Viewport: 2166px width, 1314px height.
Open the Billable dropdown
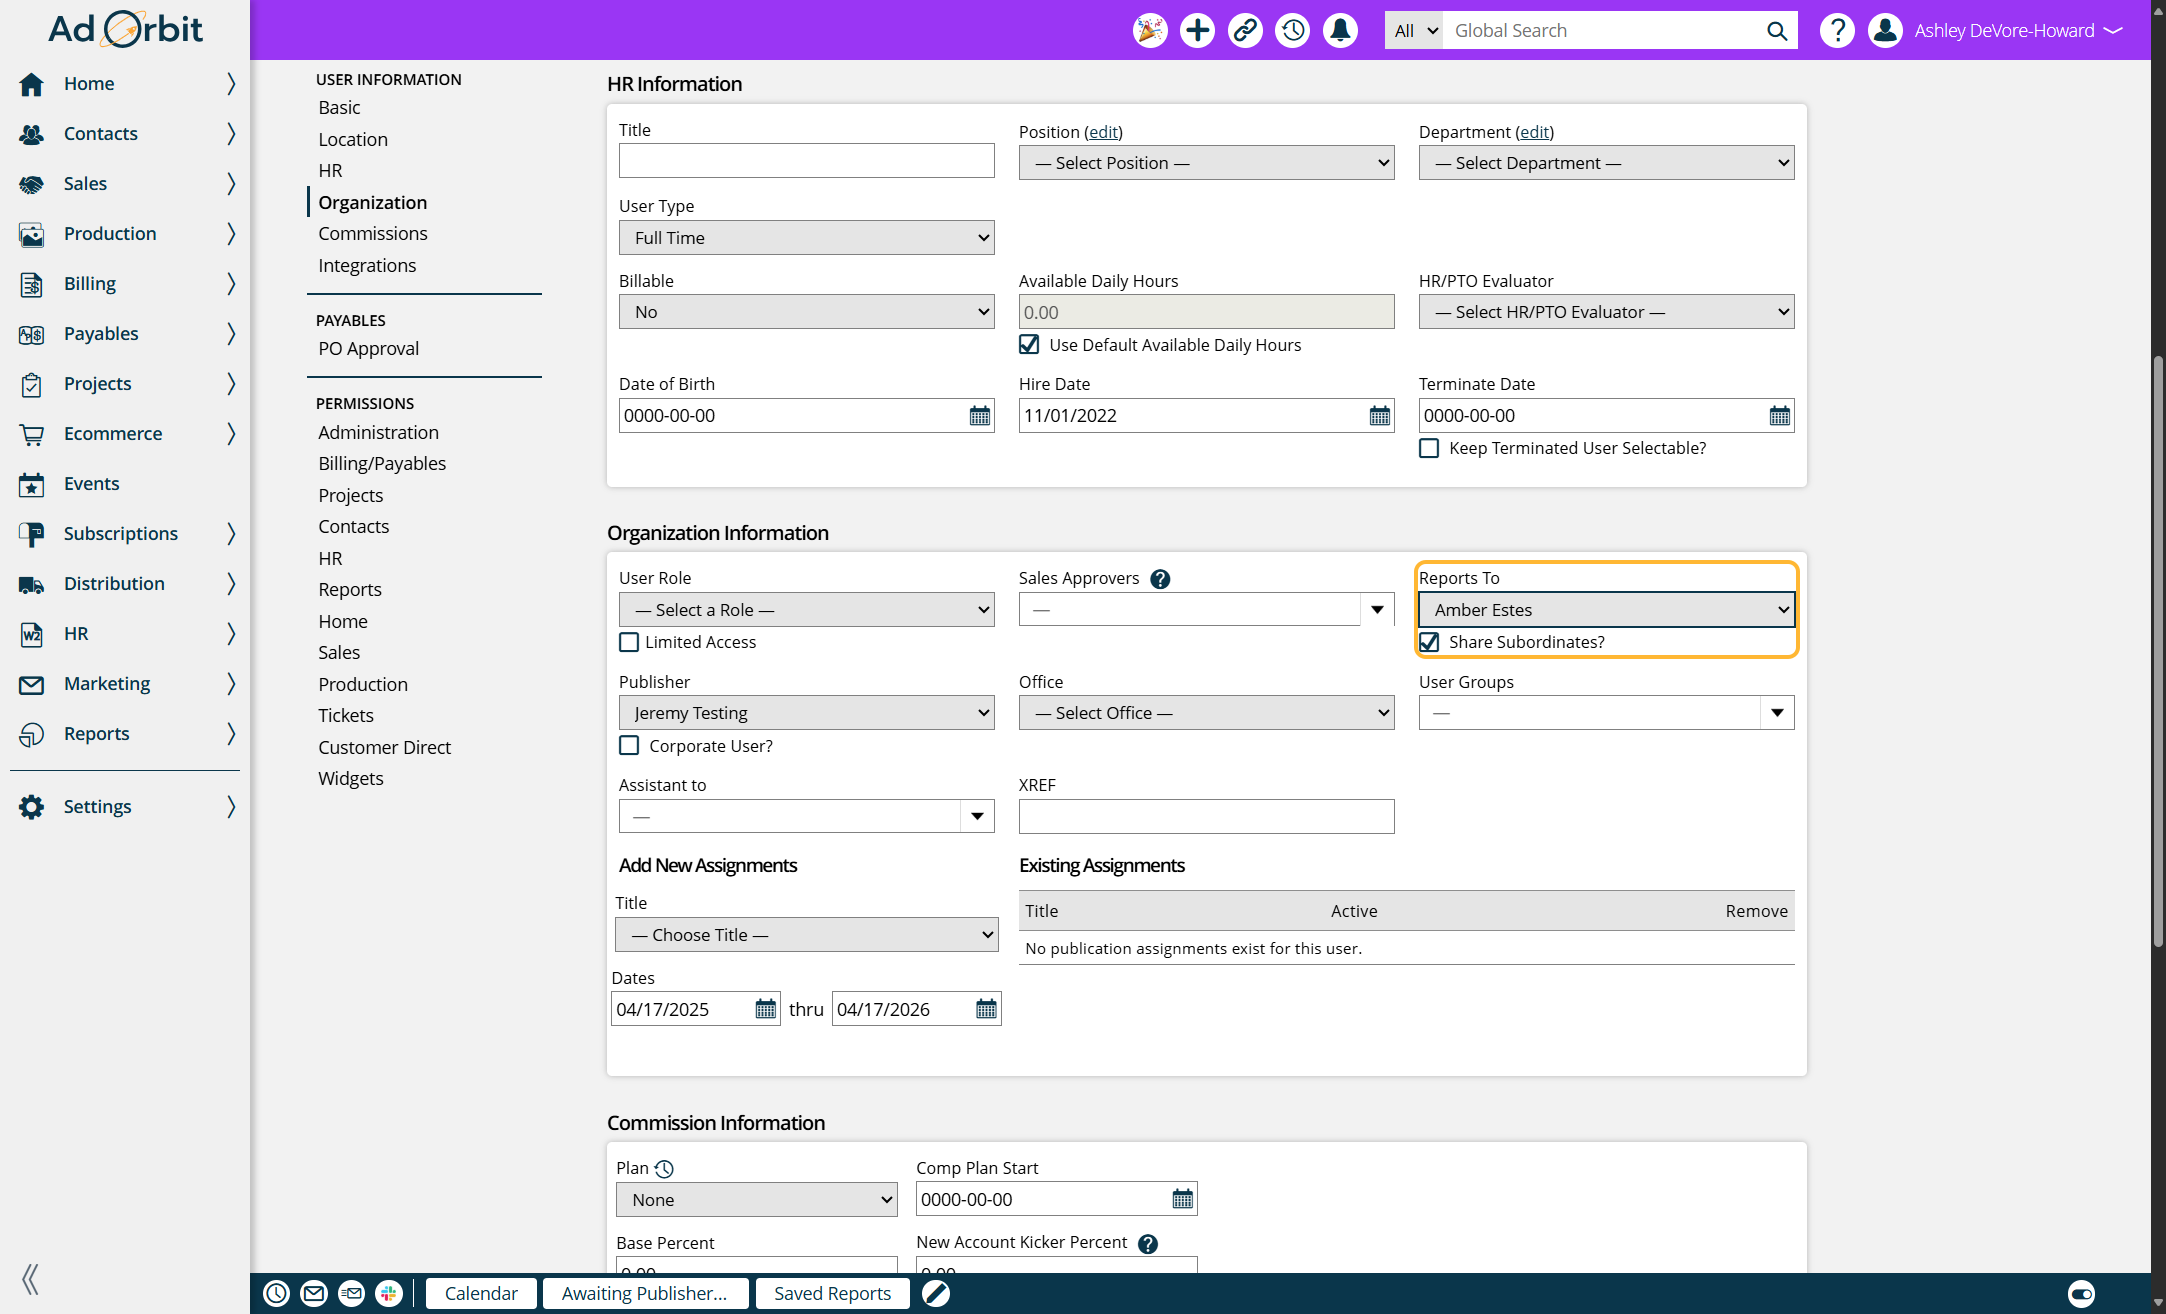806,312
